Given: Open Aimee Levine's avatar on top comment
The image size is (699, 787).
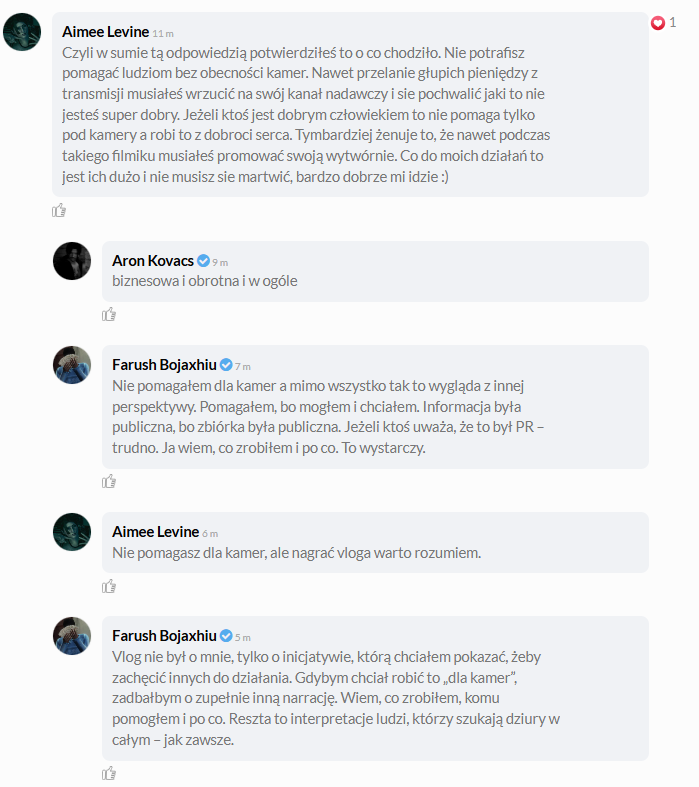Looking at the screenshot, I should coord(22,32).
